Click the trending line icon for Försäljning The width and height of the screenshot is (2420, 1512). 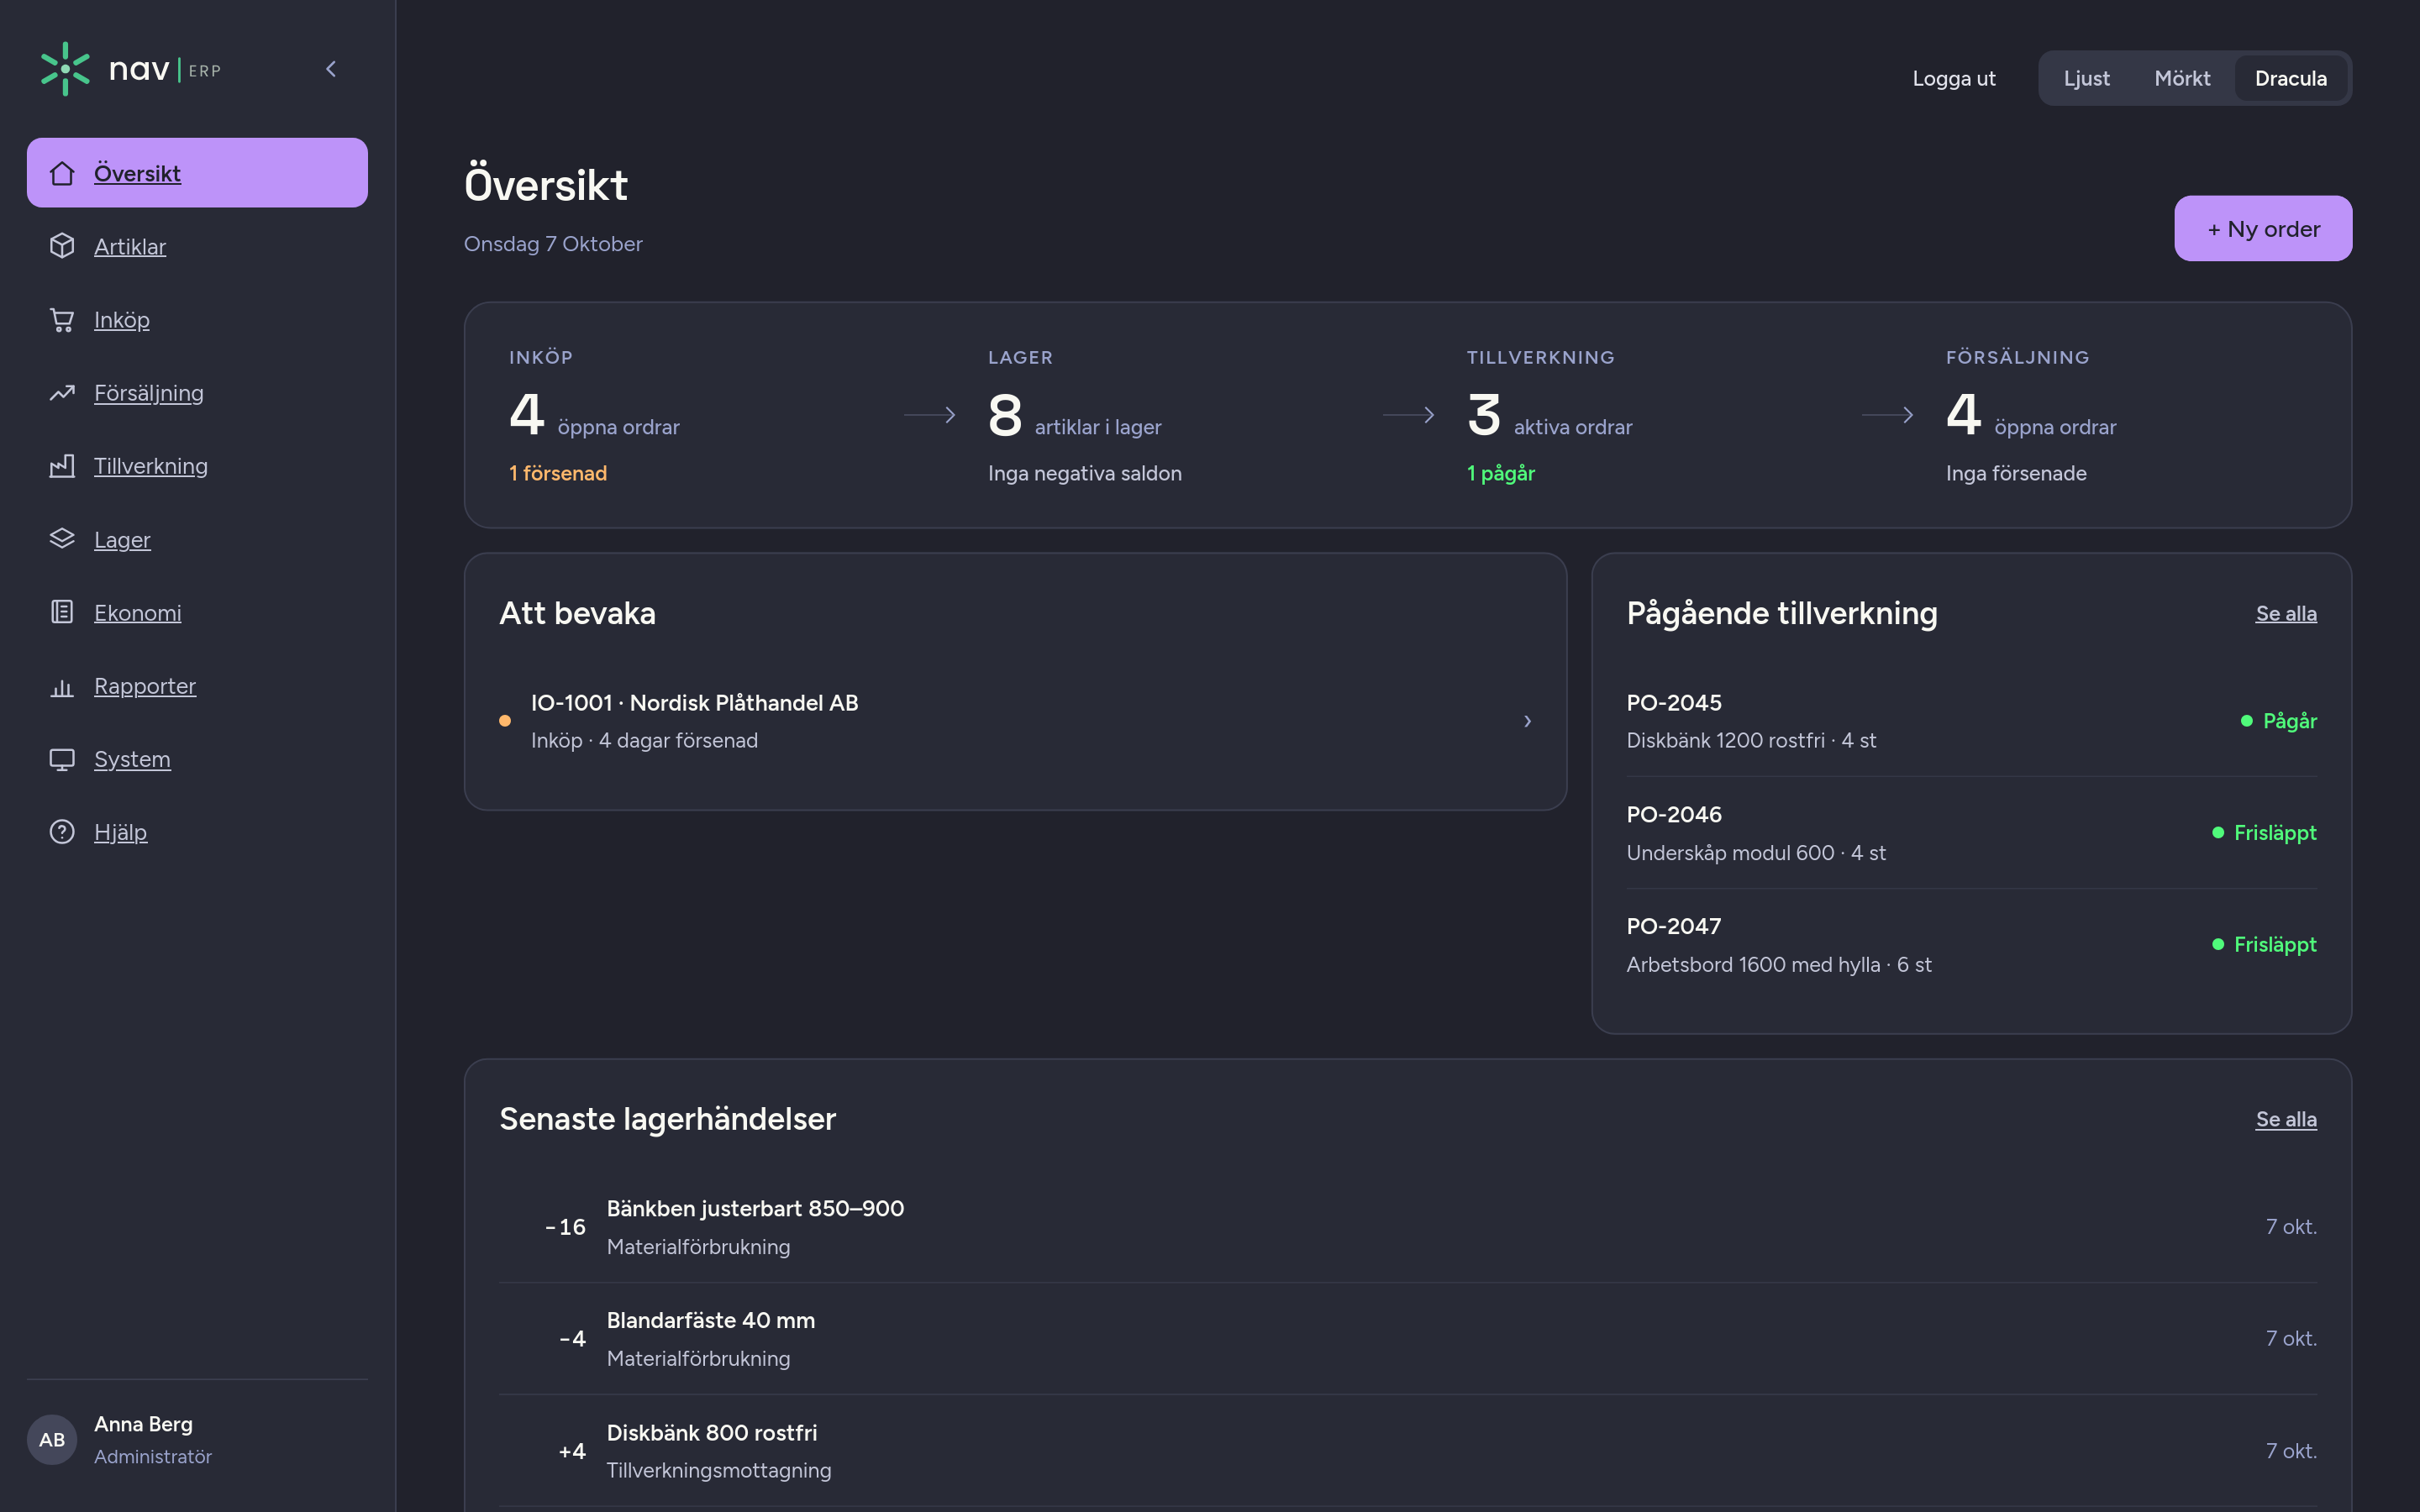(62, 393)
